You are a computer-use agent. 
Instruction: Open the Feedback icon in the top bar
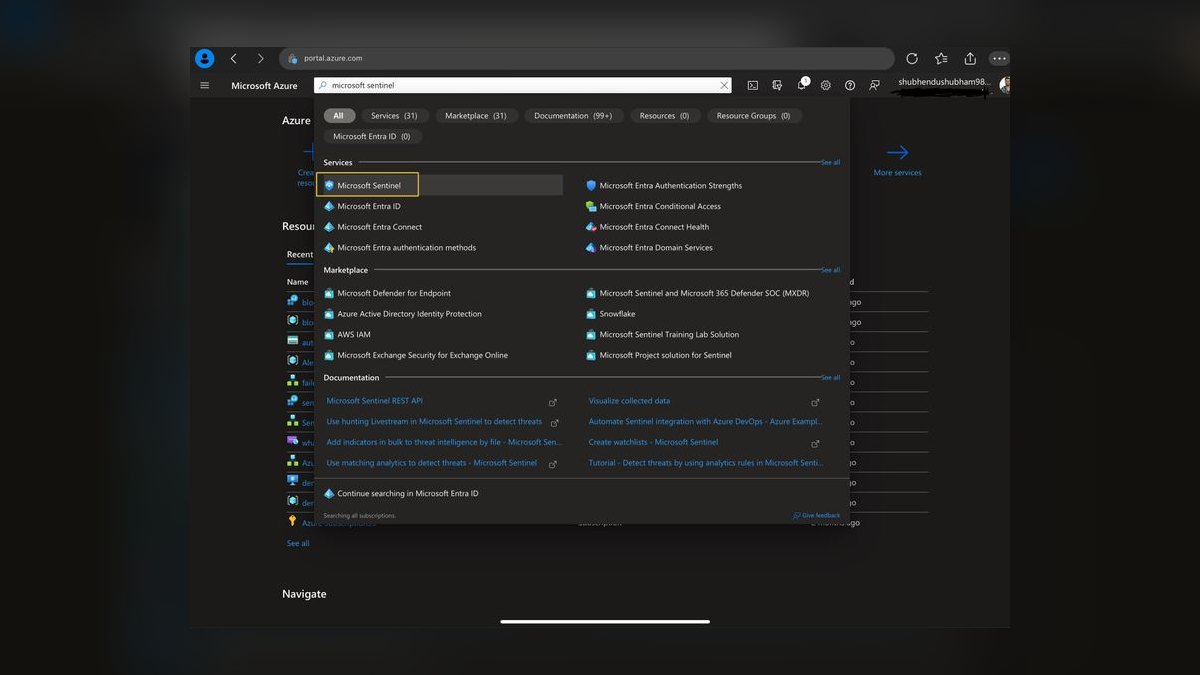(875, 86)
